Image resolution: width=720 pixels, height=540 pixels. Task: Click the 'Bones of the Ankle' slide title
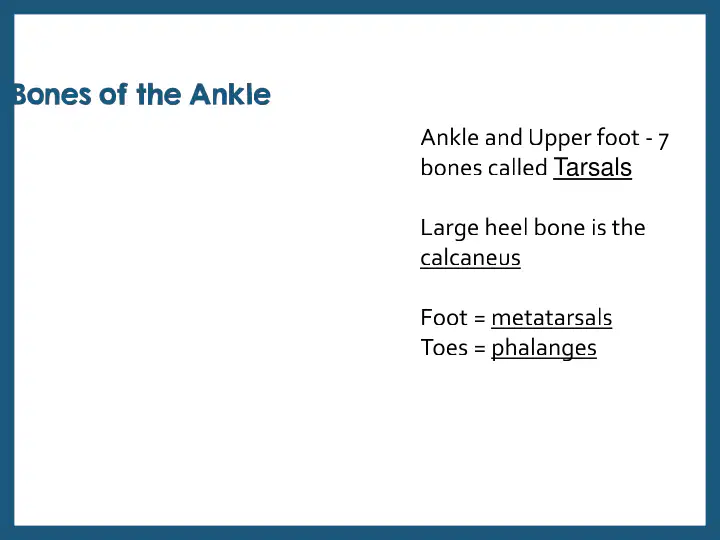tap(142, 95)
